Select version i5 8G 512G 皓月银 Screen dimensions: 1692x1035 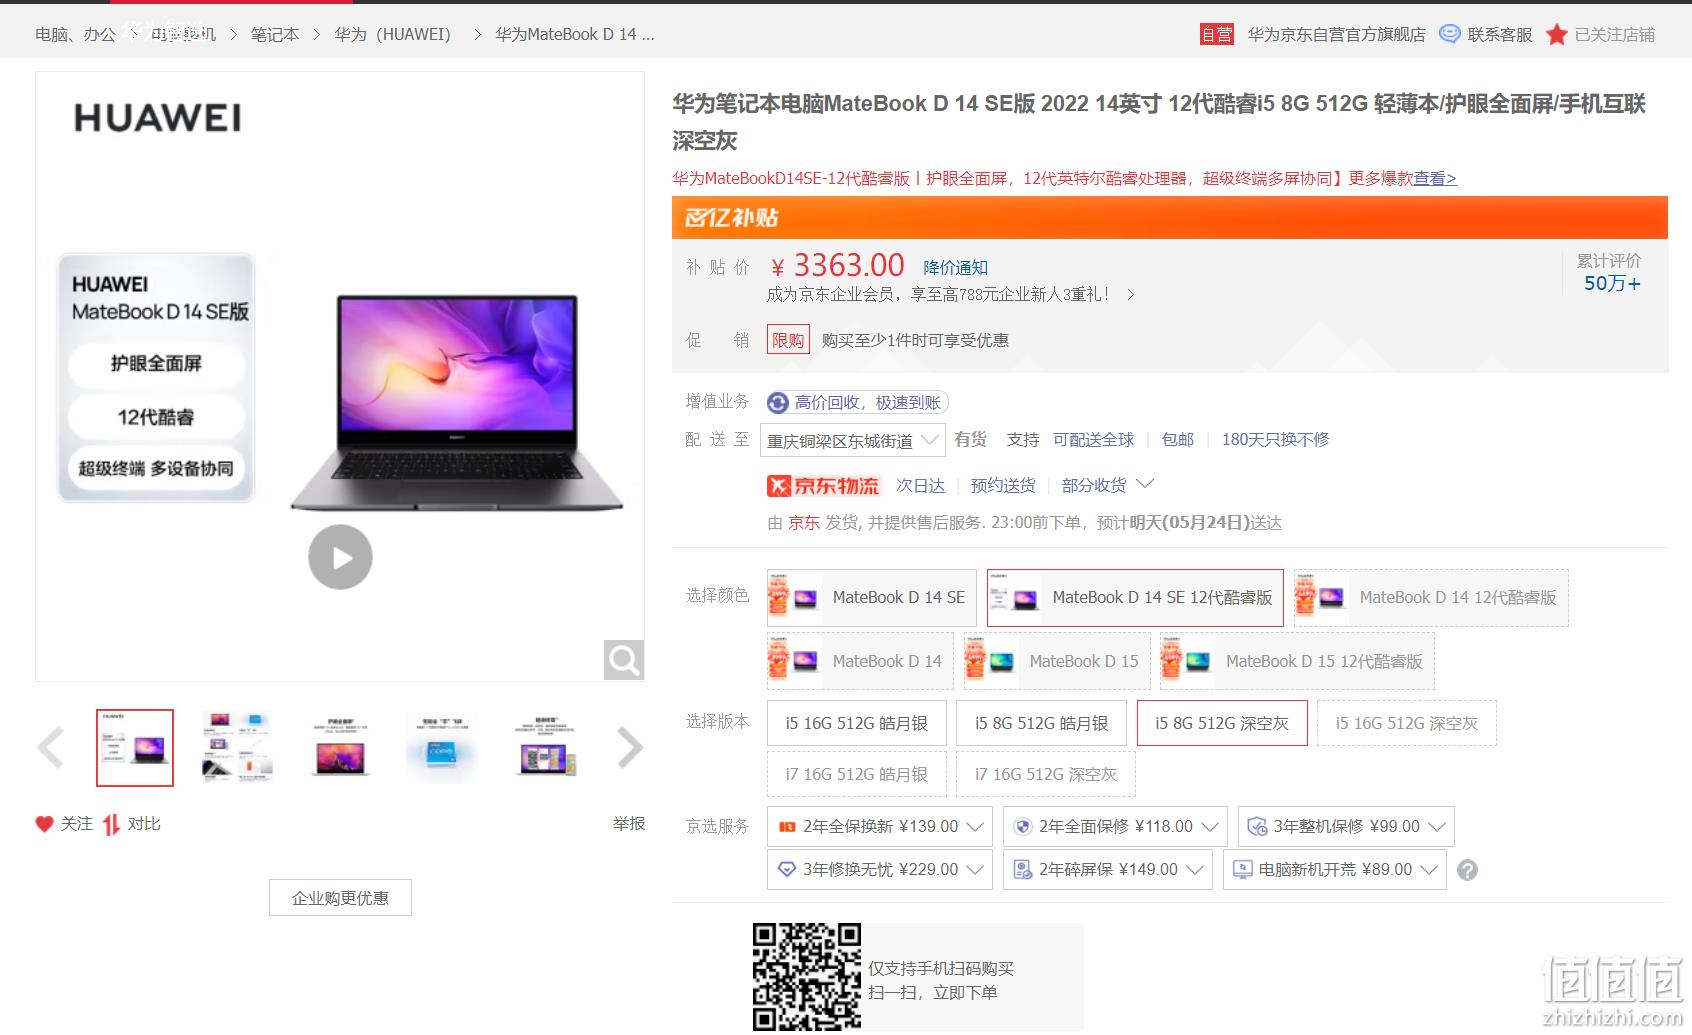pyautogui.click(x=1041, y=723)
